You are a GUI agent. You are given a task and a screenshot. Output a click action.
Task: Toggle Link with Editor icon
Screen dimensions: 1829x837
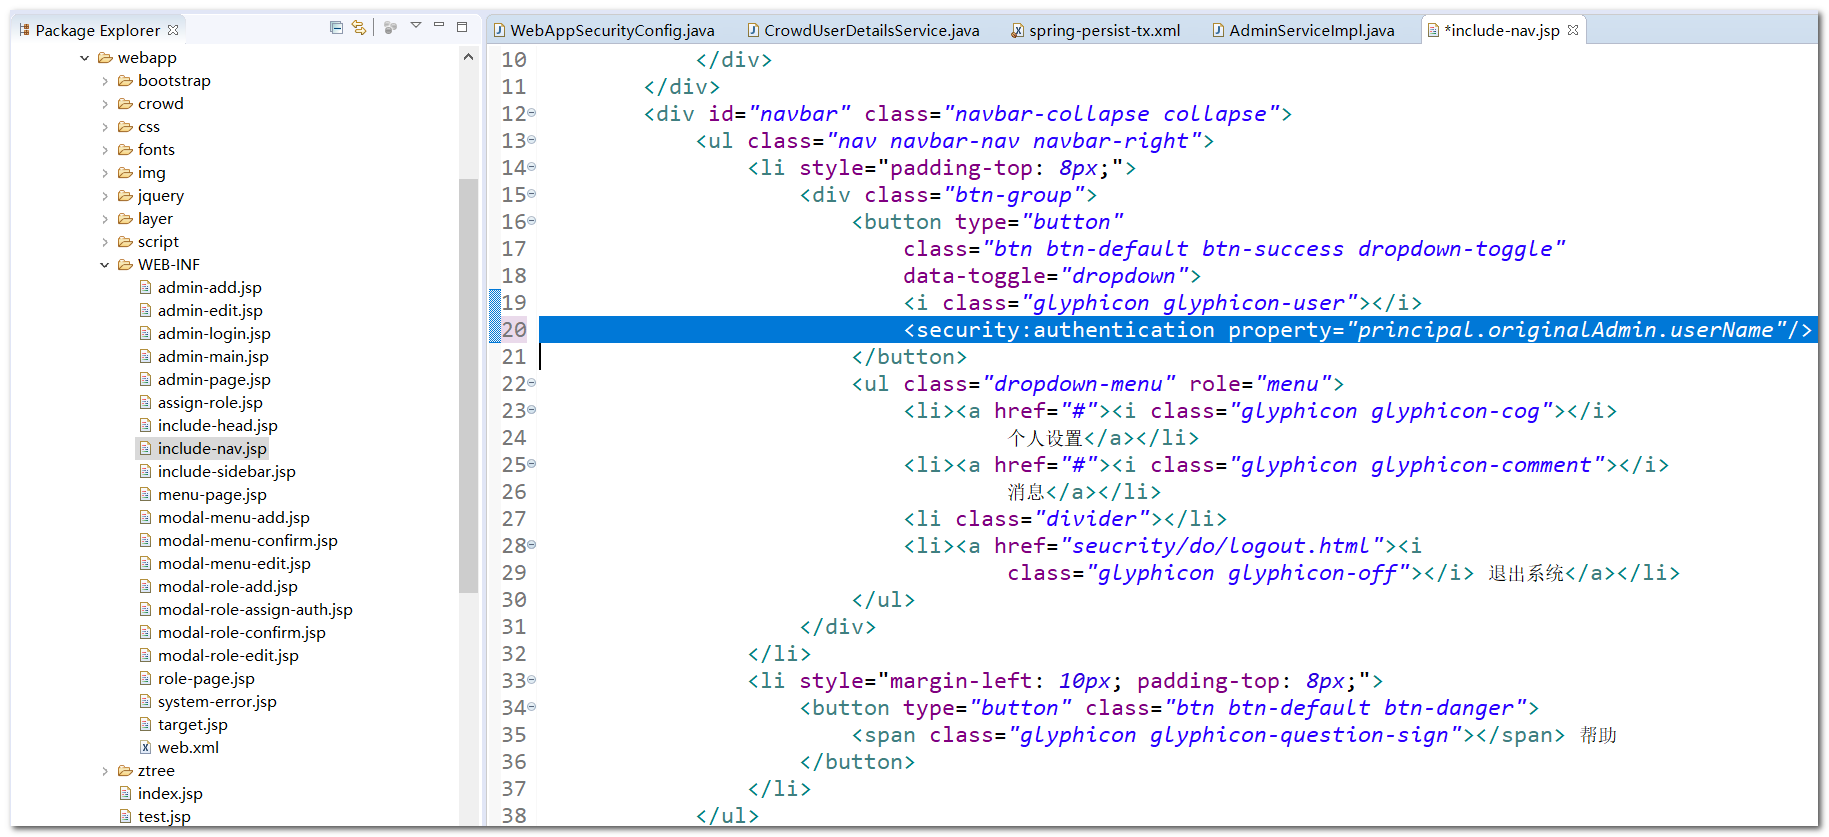click(358, 28)
